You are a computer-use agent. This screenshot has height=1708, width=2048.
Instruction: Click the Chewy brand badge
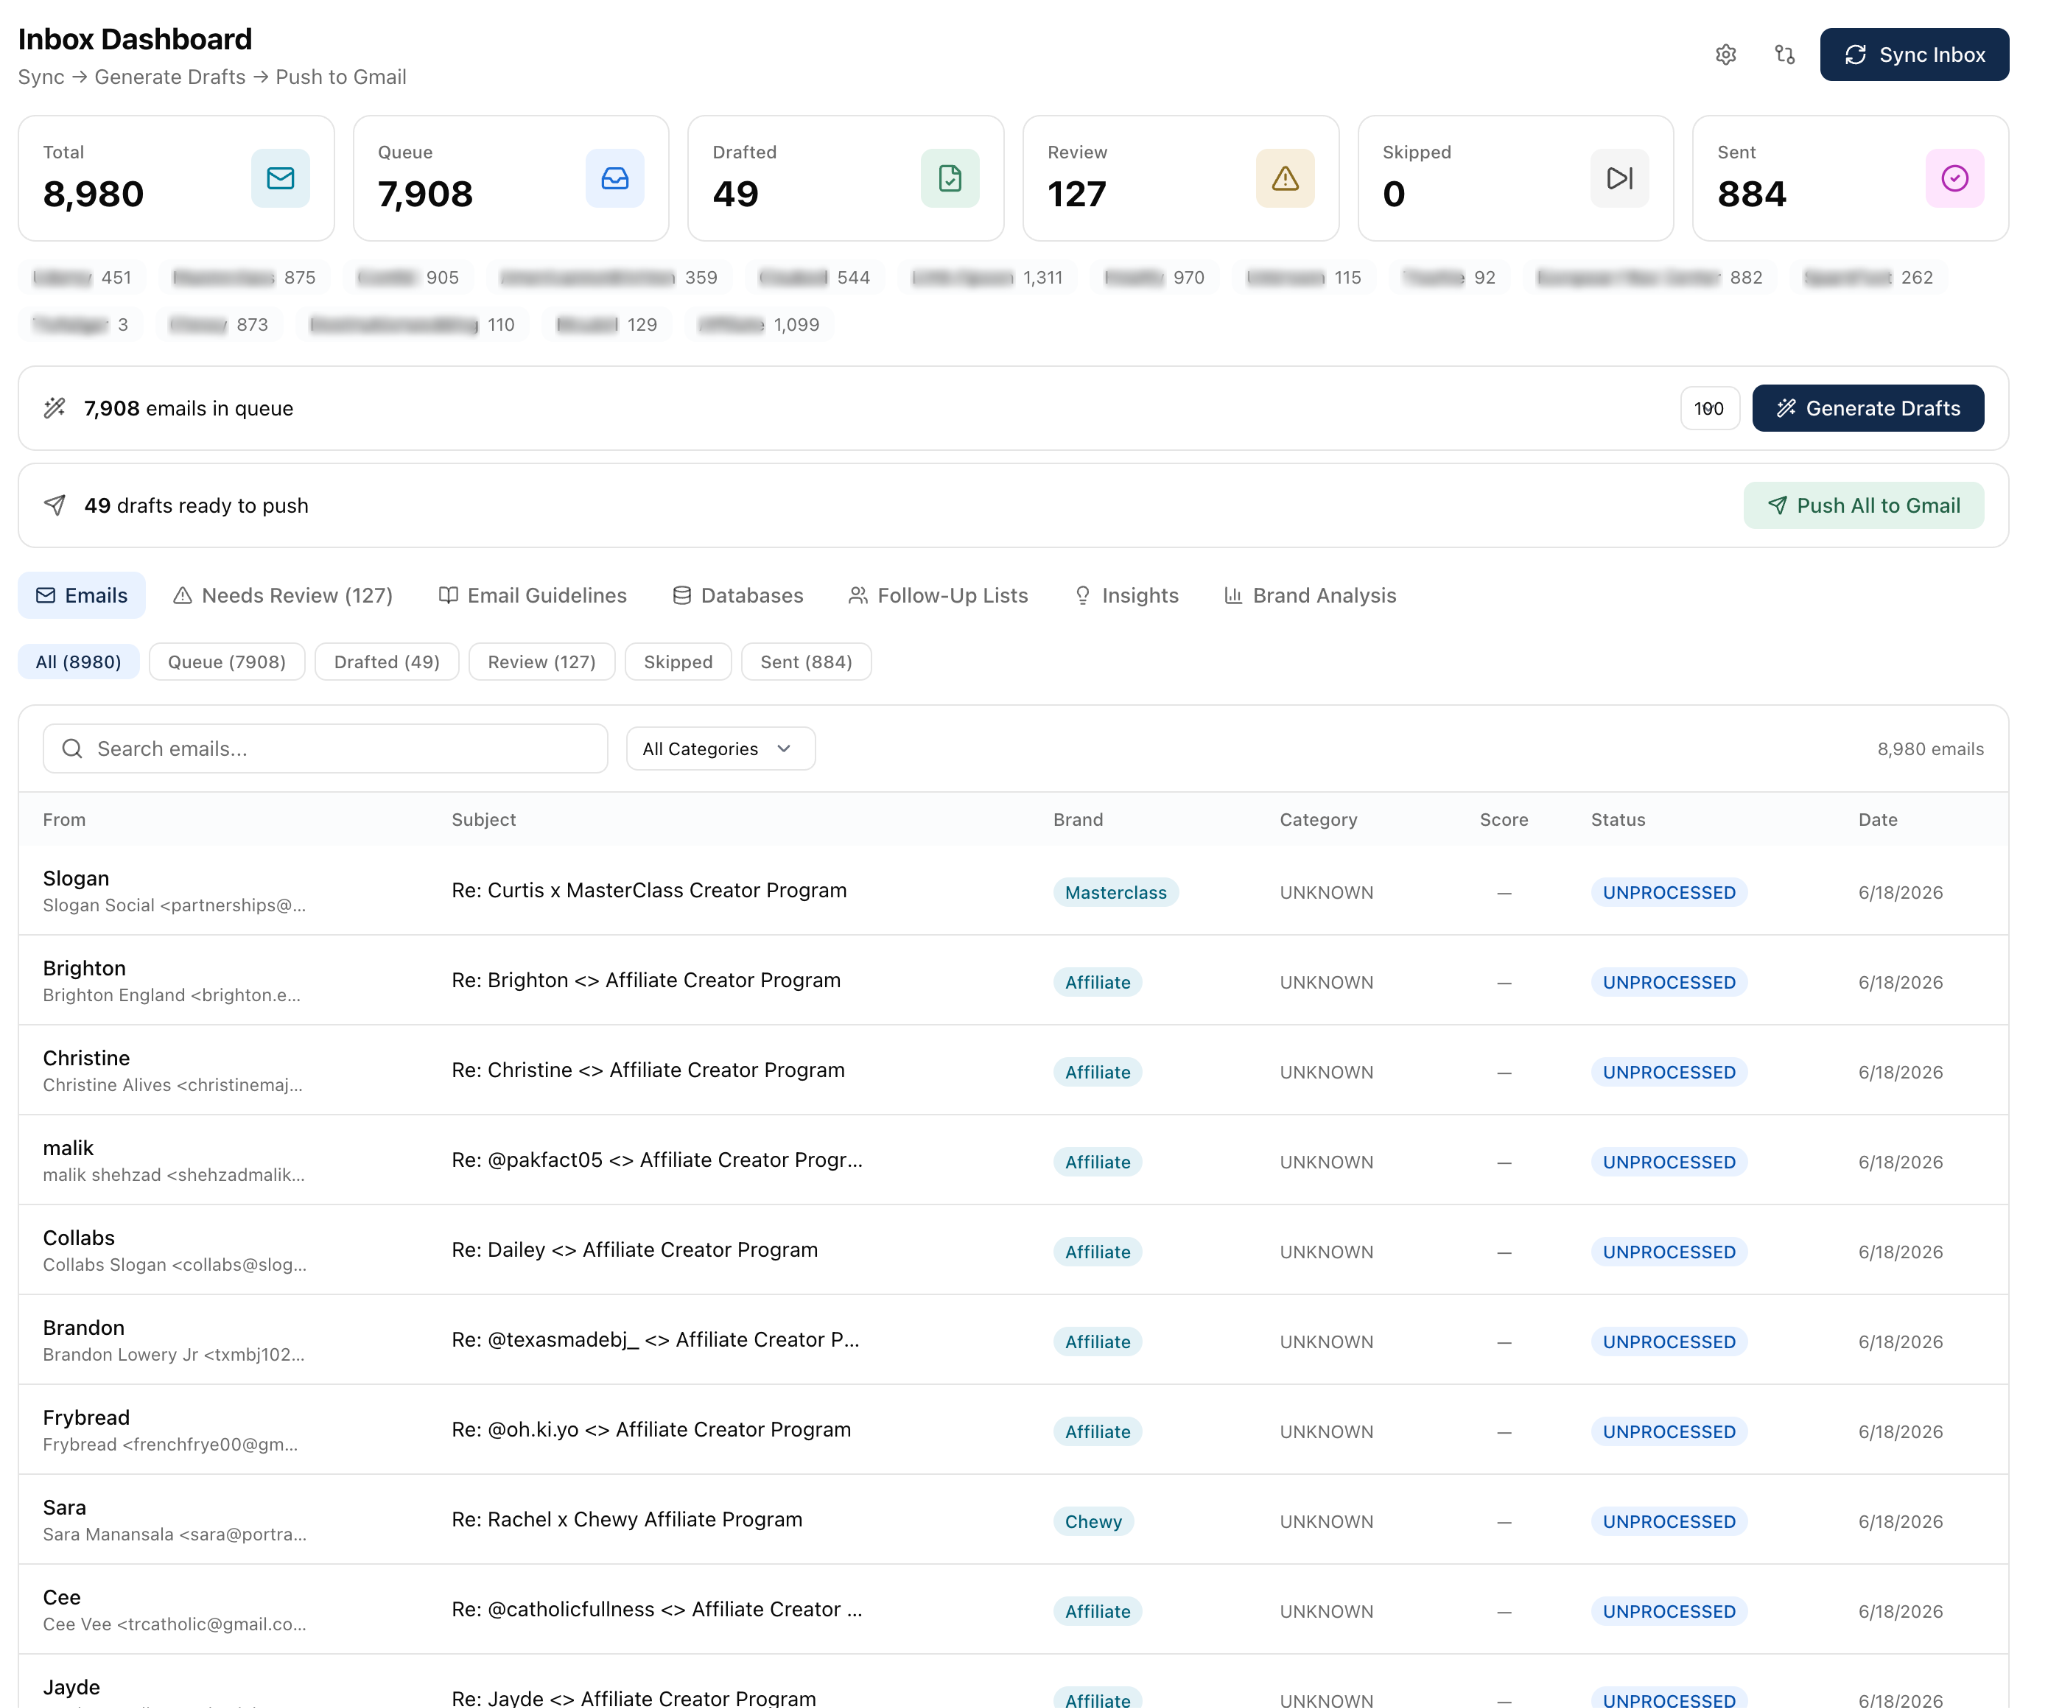[1093, 1522]
